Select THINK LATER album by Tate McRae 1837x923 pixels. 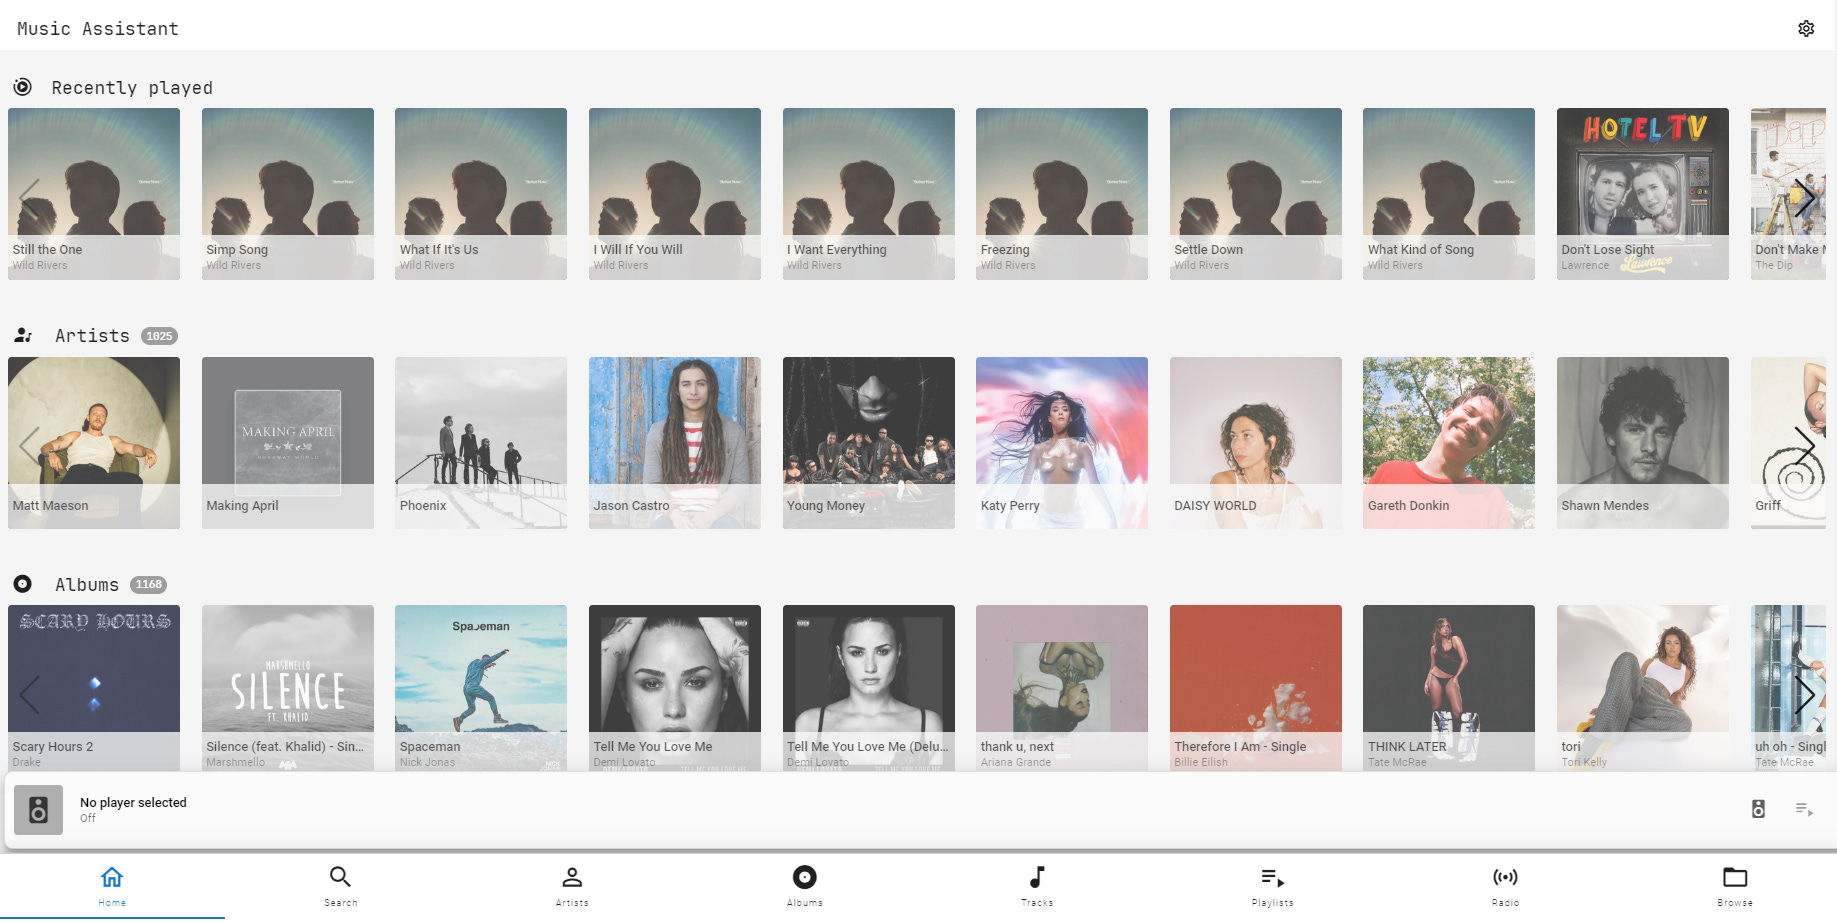click(1449, 688)
